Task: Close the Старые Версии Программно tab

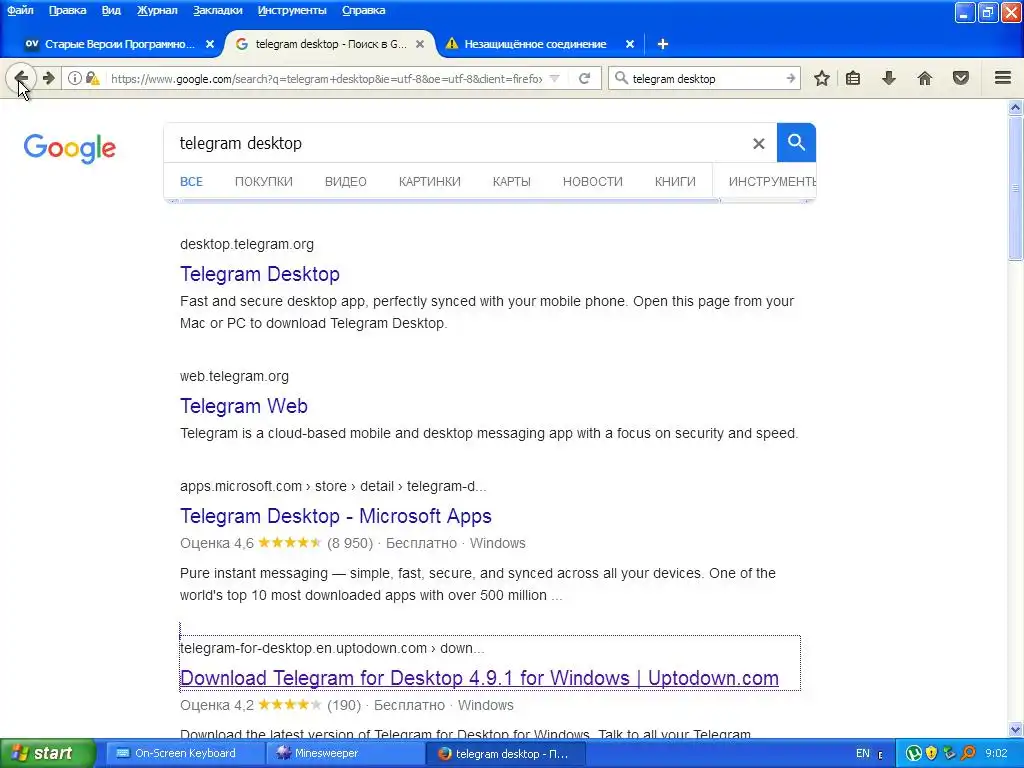Action: (210, 44)
